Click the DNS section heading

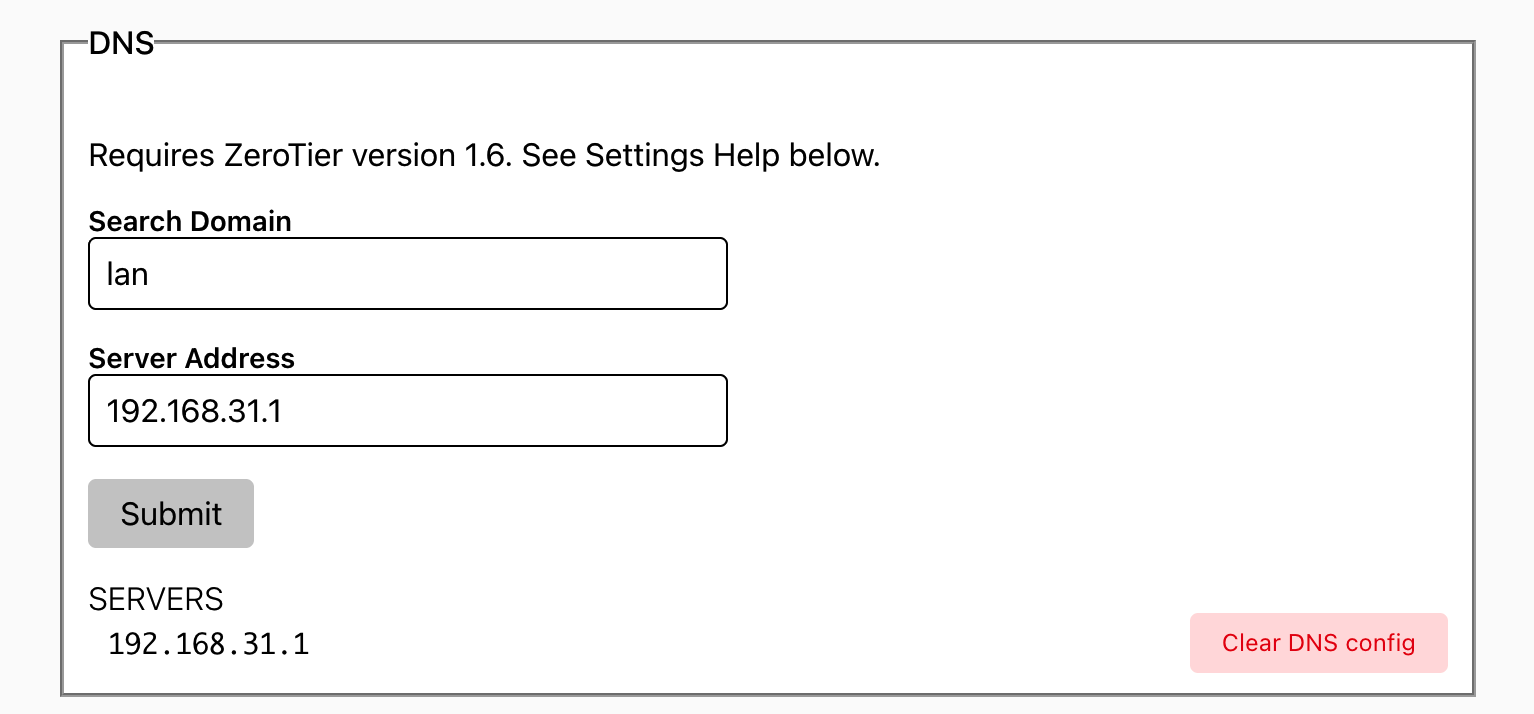point(121,44)
